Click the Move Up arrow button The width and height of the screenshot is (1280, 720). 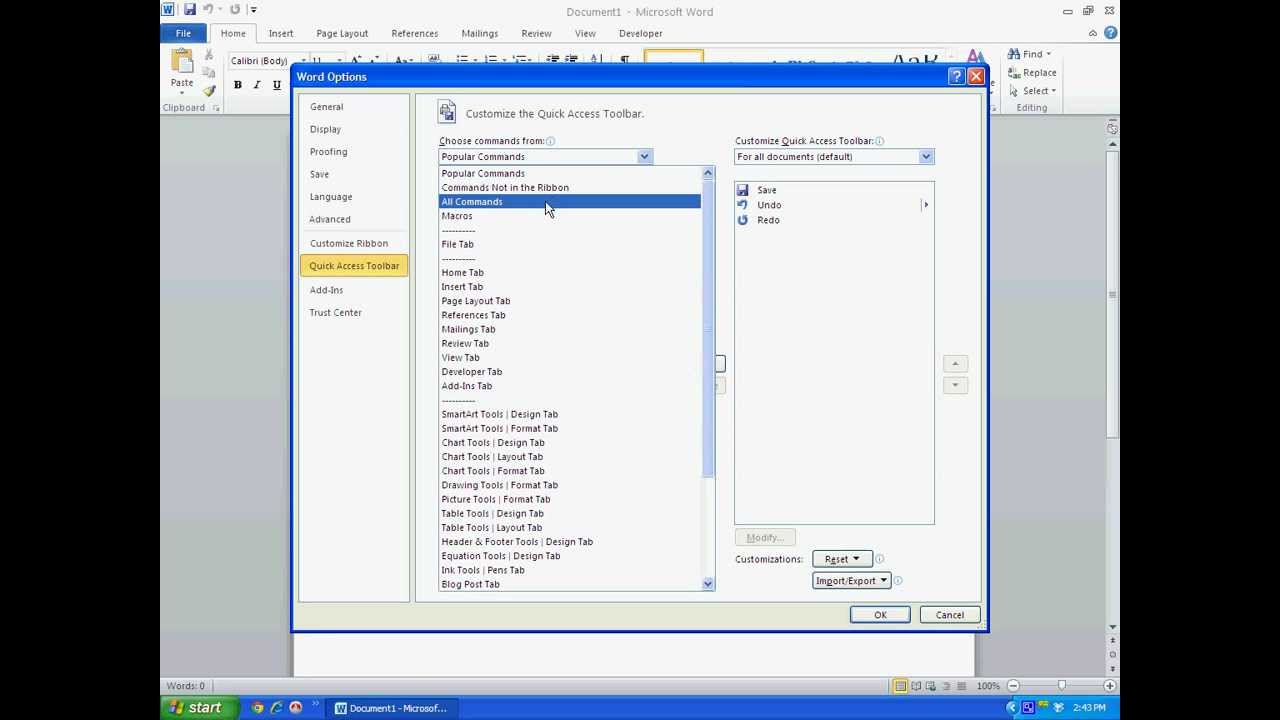click(x=955, y=364)
